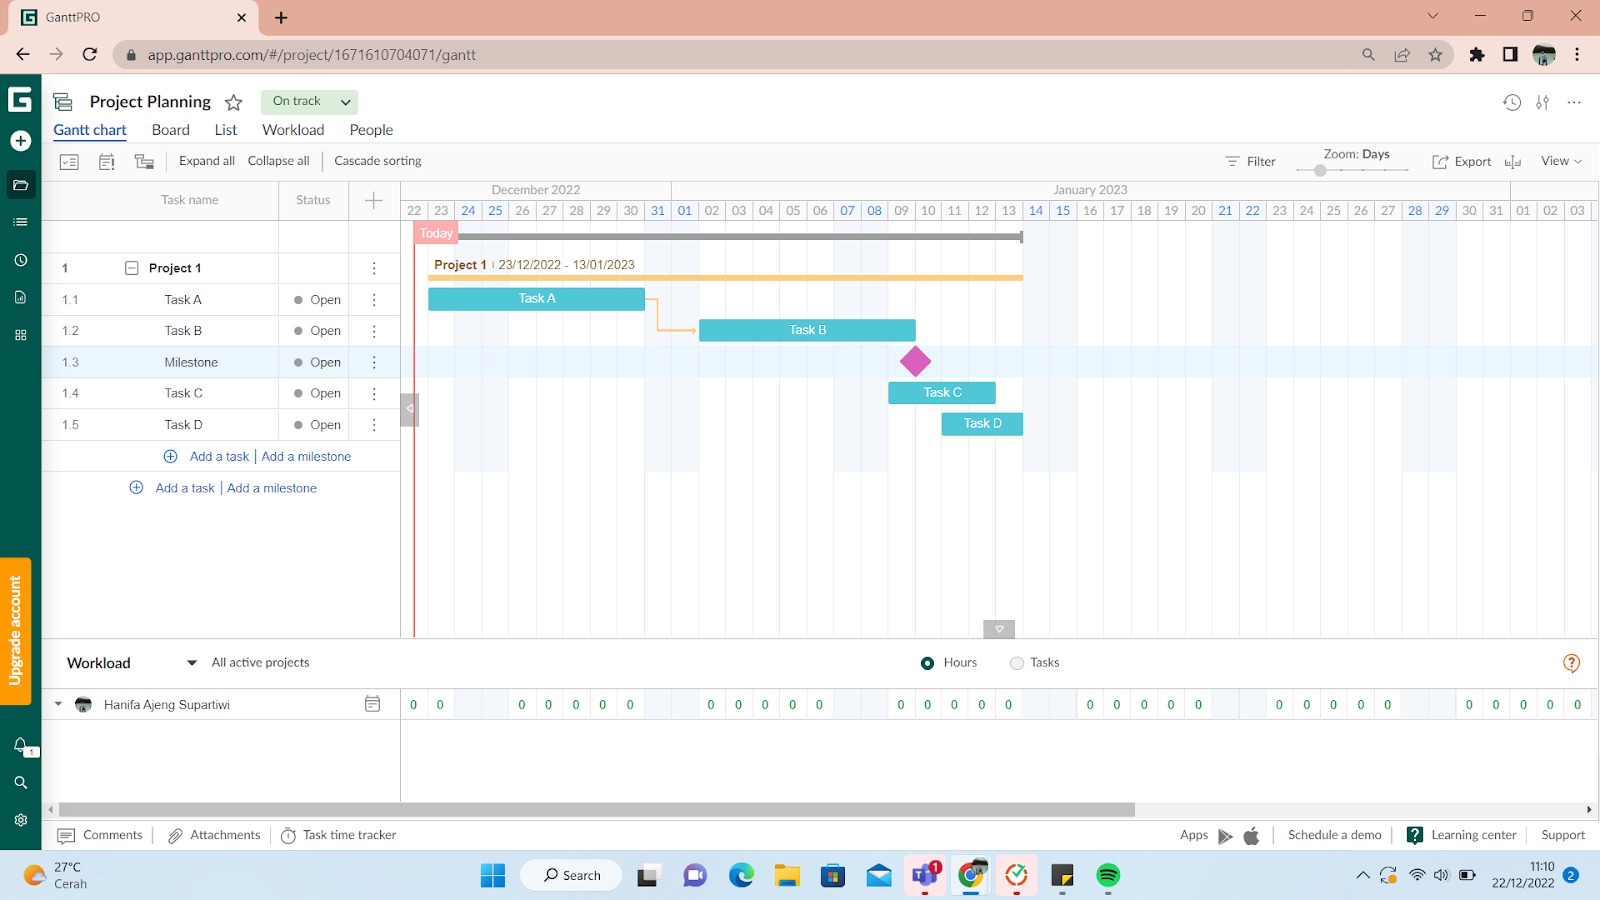Screen dimensions: 1600x900
Task: Open the notifications bell in sidebar
Action: point(20,745)
